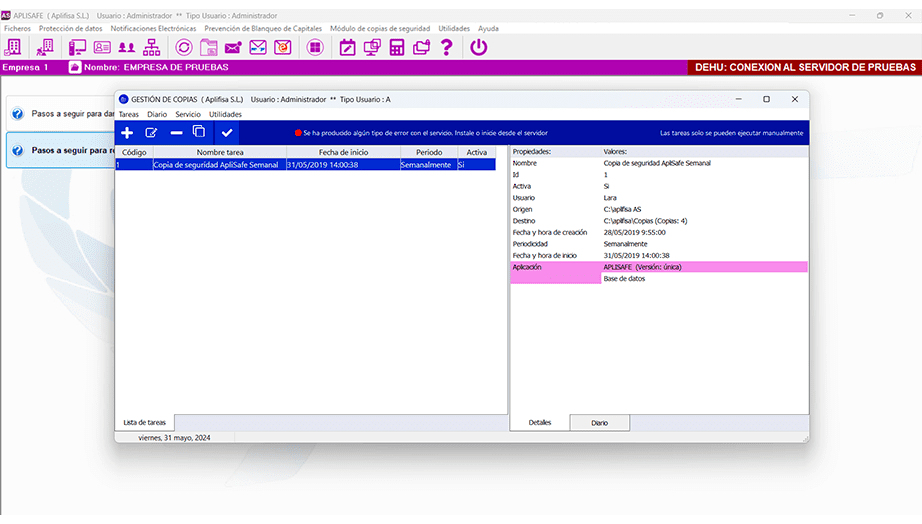Click the organization chart icon

(x=152, y=47)
